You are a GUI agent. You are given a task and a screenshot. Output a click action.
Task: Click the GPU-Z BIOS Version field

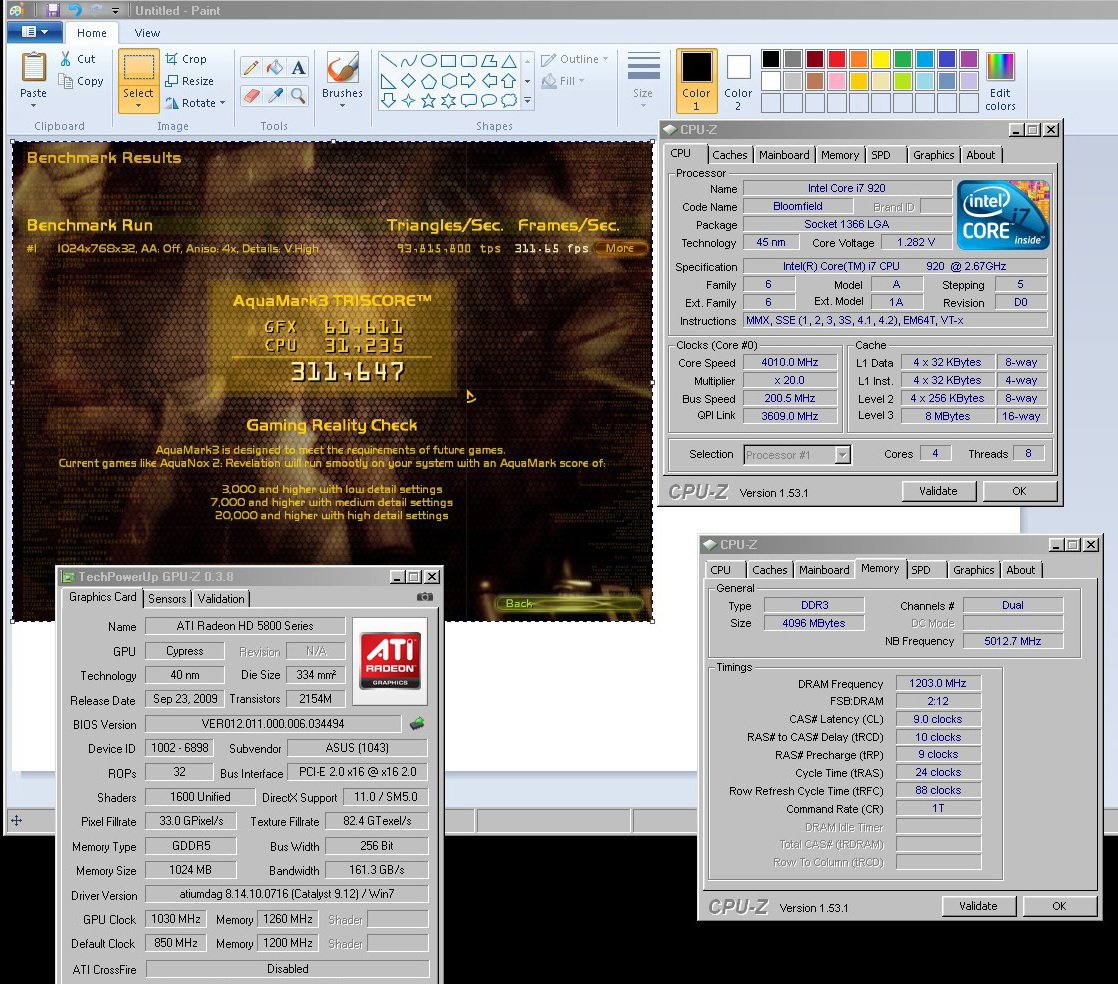[x=273, y=724]
